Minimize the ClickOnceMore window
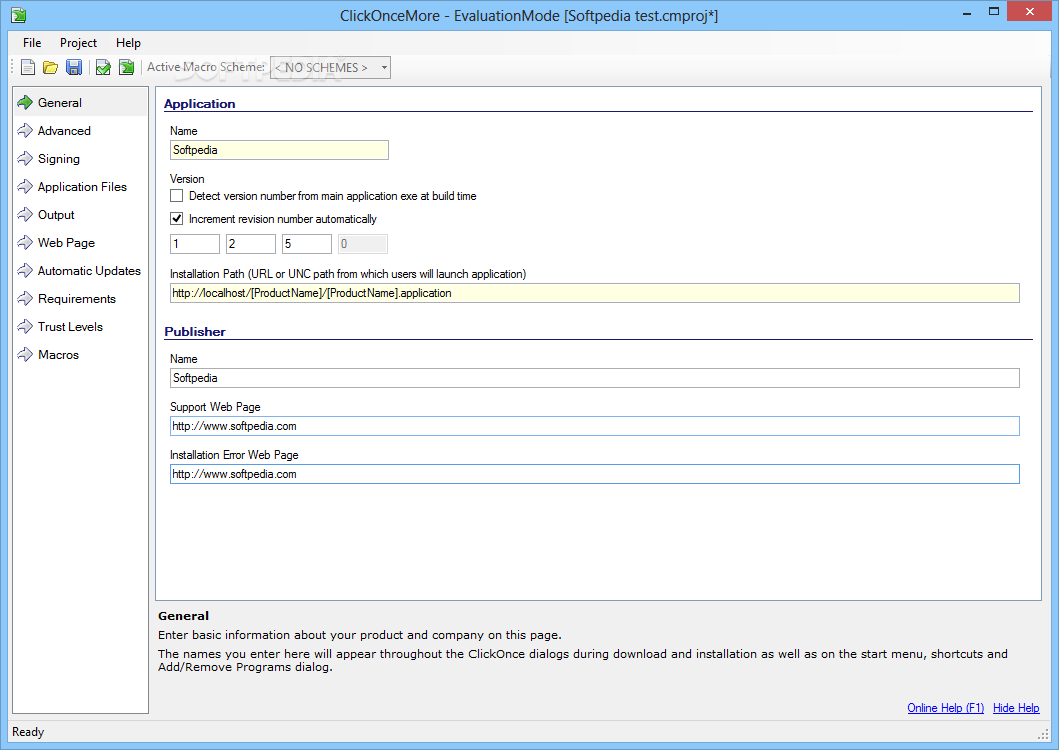The width and height of the screenshot is (1059, 750). pos(967,13)
